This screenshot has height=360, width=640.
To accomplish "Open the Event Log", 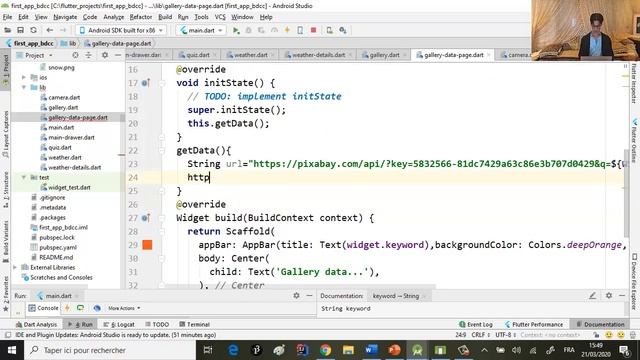I will coord(476,324).
